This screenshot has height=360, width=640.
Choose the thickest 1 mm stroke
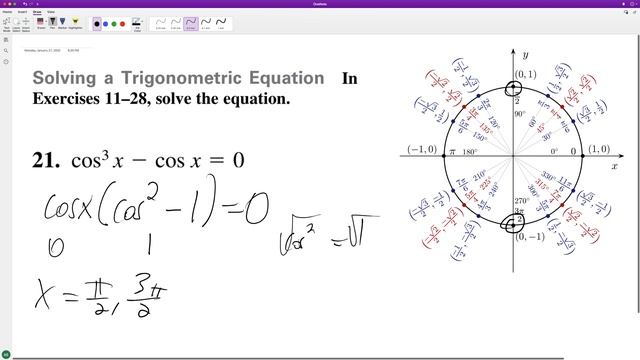point(221,24)
